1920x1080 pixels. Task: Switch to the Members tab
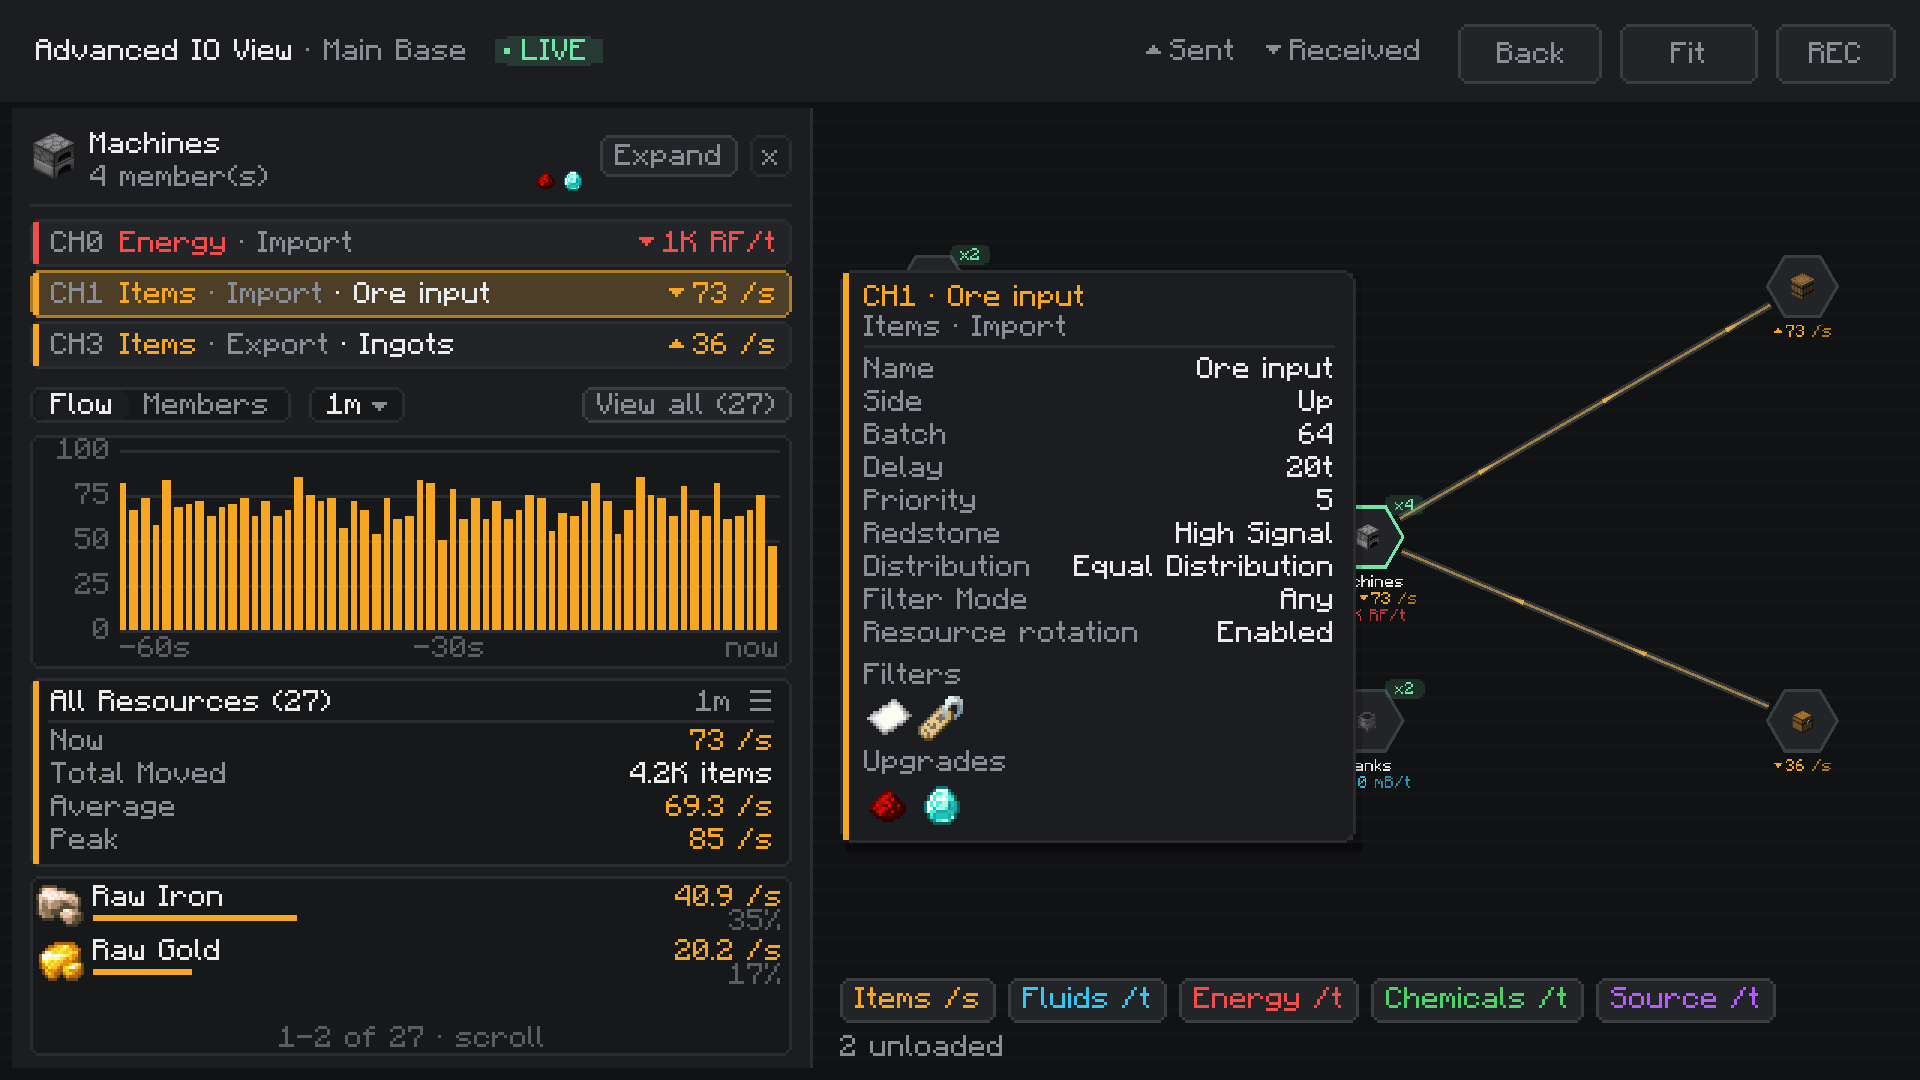click(x=205, y=404)
